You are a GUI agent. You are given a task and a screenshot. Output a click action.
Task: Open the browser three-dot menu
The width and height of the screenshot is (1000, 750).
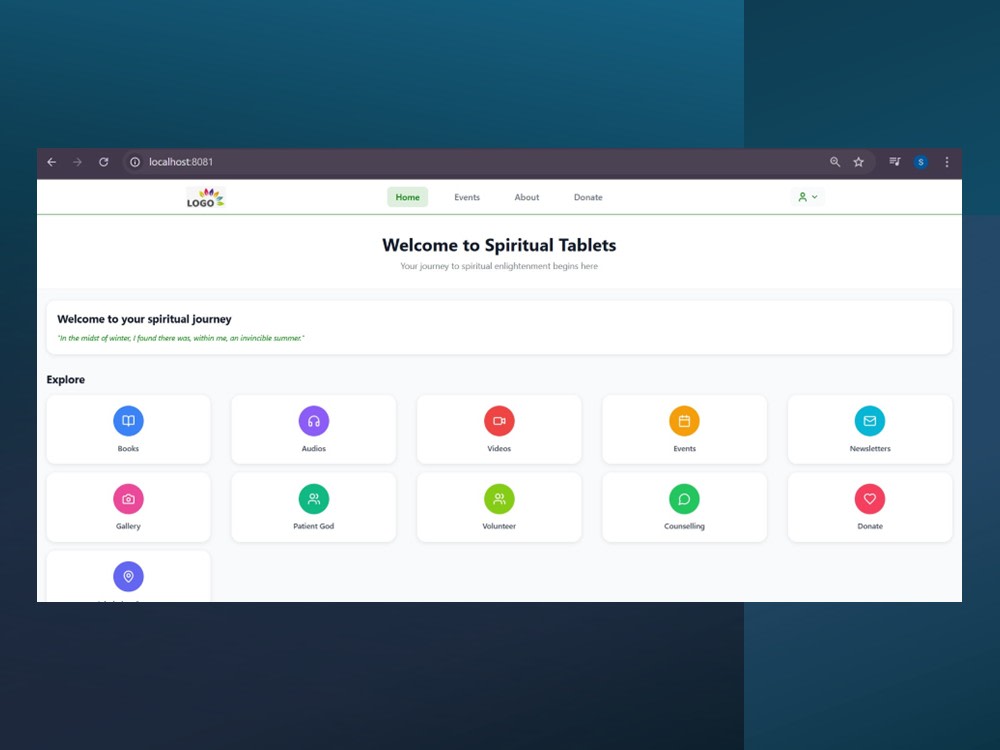pos(947,162)
